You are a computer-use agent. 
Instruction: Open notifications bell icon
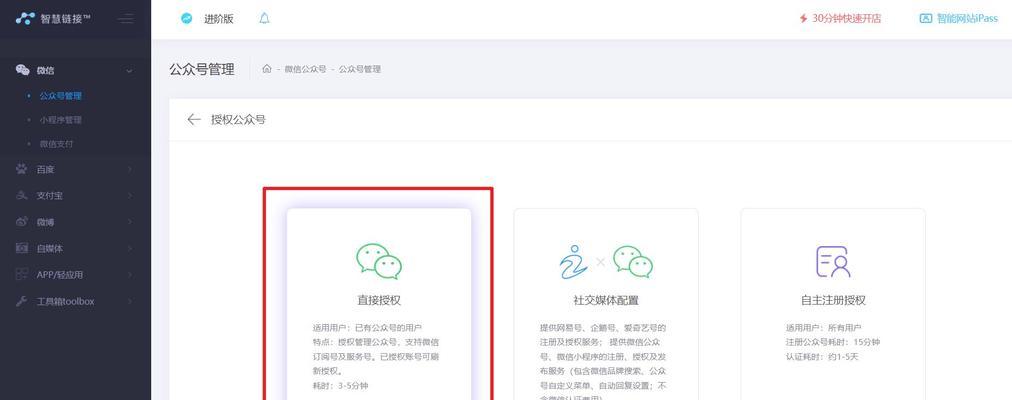coord(264,18)
